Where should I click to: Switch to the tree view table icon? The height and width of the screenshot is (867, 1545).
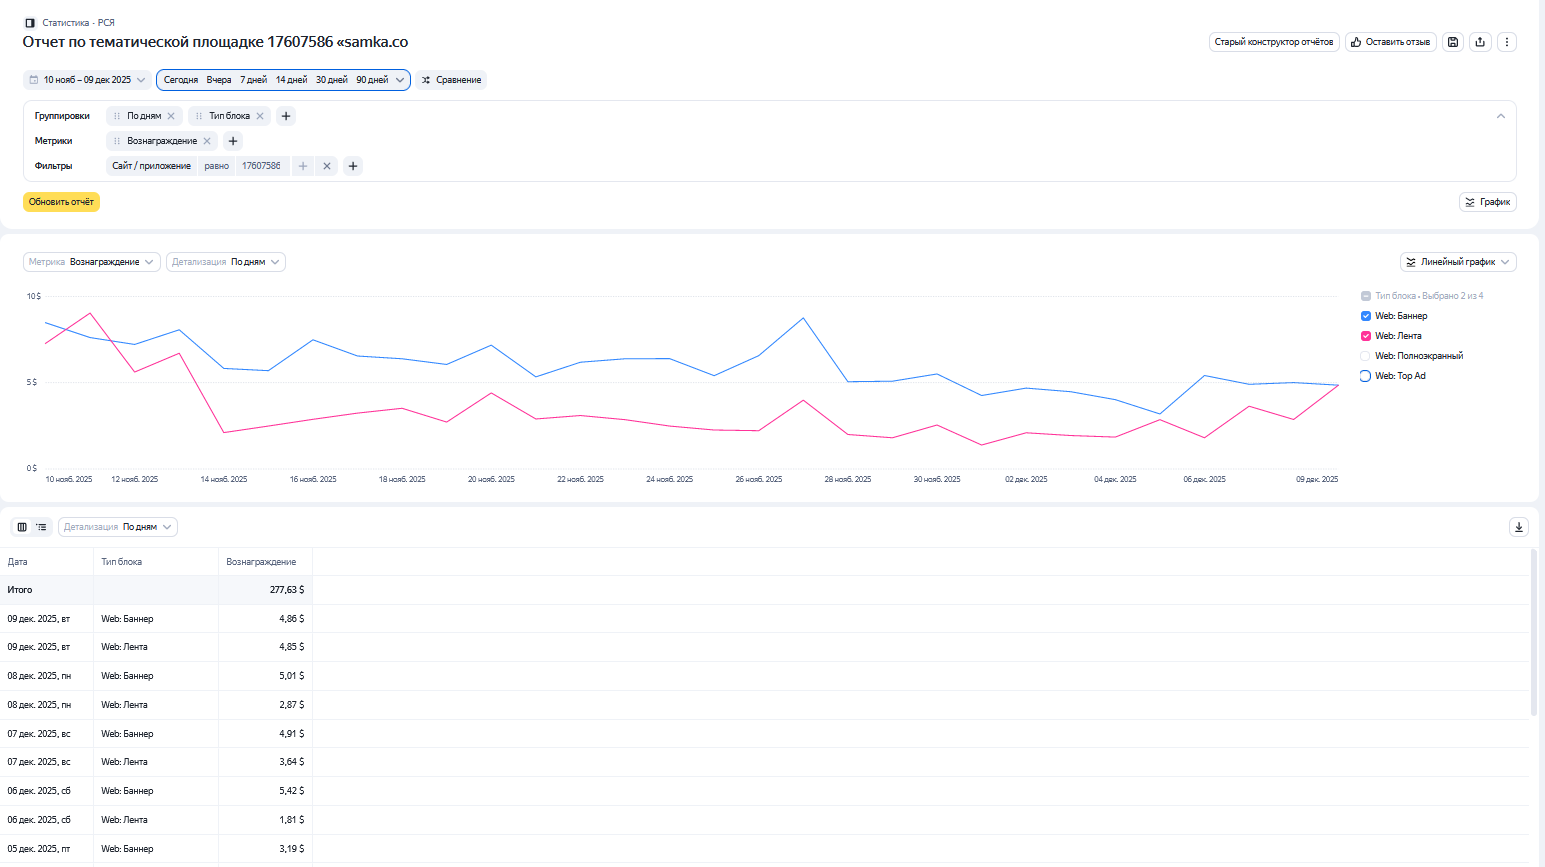click(41, 527)
